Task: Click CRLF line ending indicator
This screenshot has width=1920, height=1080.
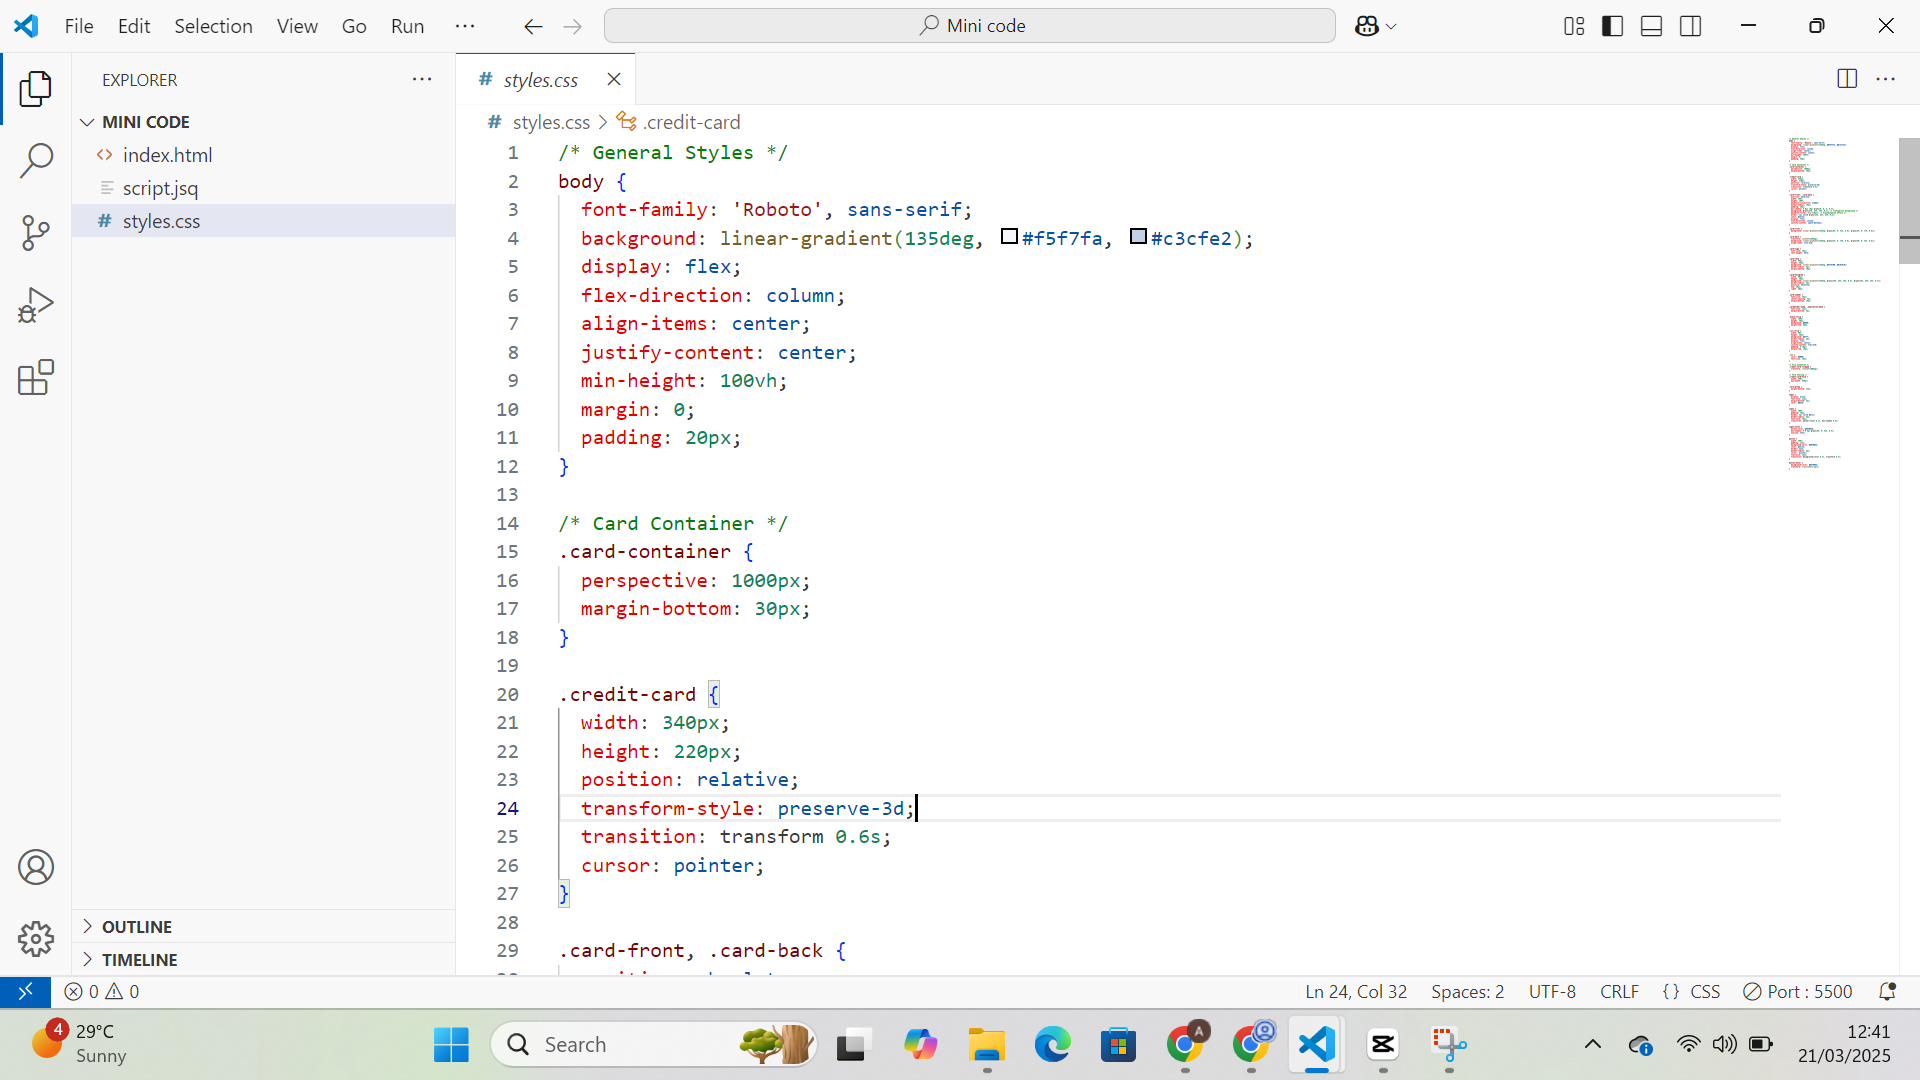Action: [x=1618, y=991]
